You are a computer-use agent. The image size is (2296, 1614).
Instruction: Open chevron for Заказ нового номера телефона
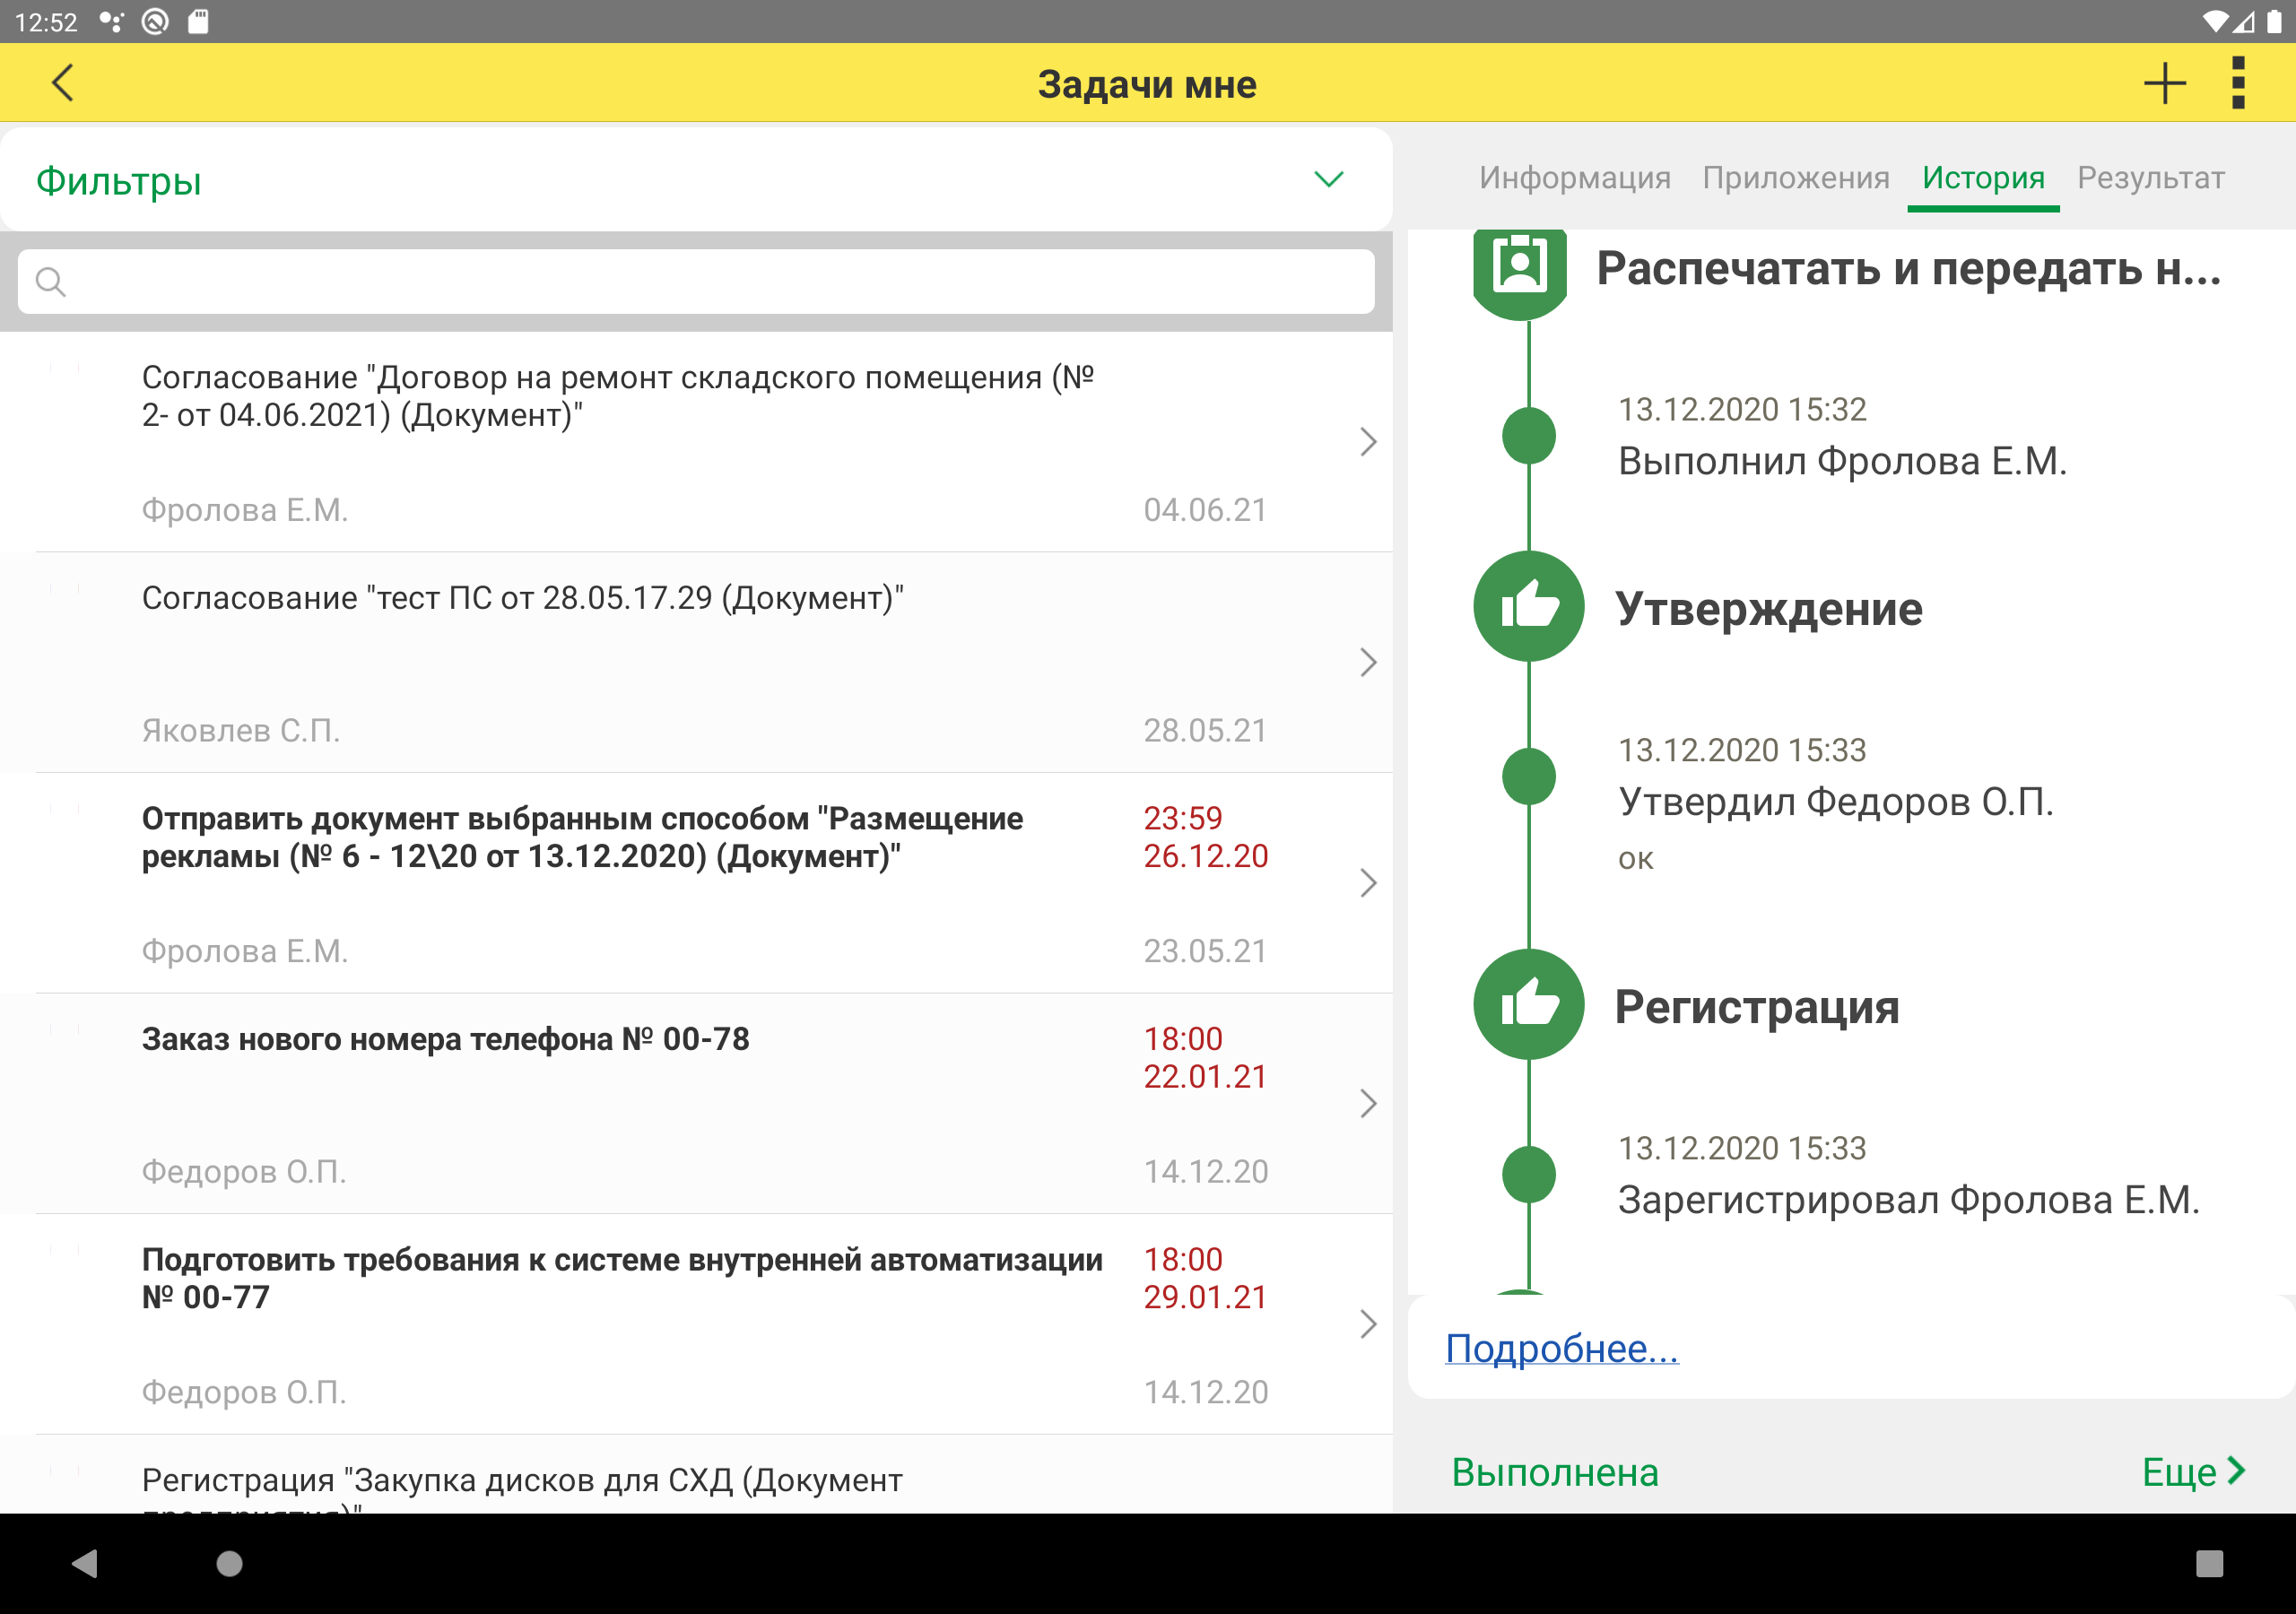1368,1104
